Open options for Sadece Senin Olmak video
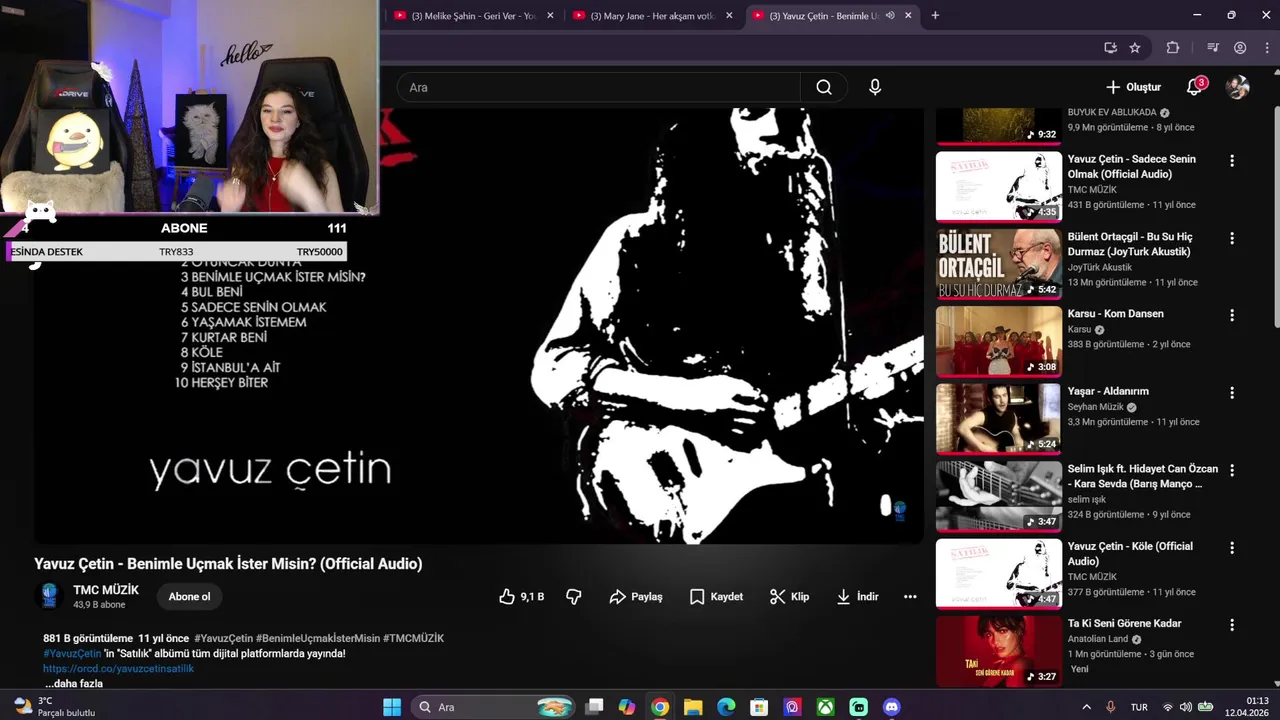The height and width of the screenshot is (720, 1280). click(x=1232, y=161)
